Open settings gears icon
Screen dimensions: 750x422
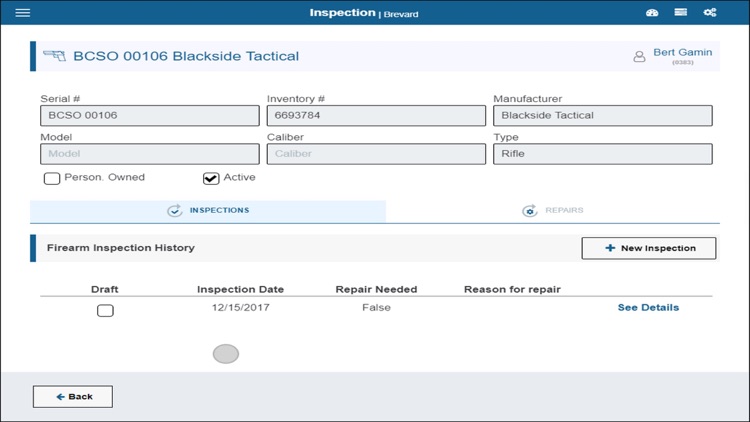[x=710, y=13]
